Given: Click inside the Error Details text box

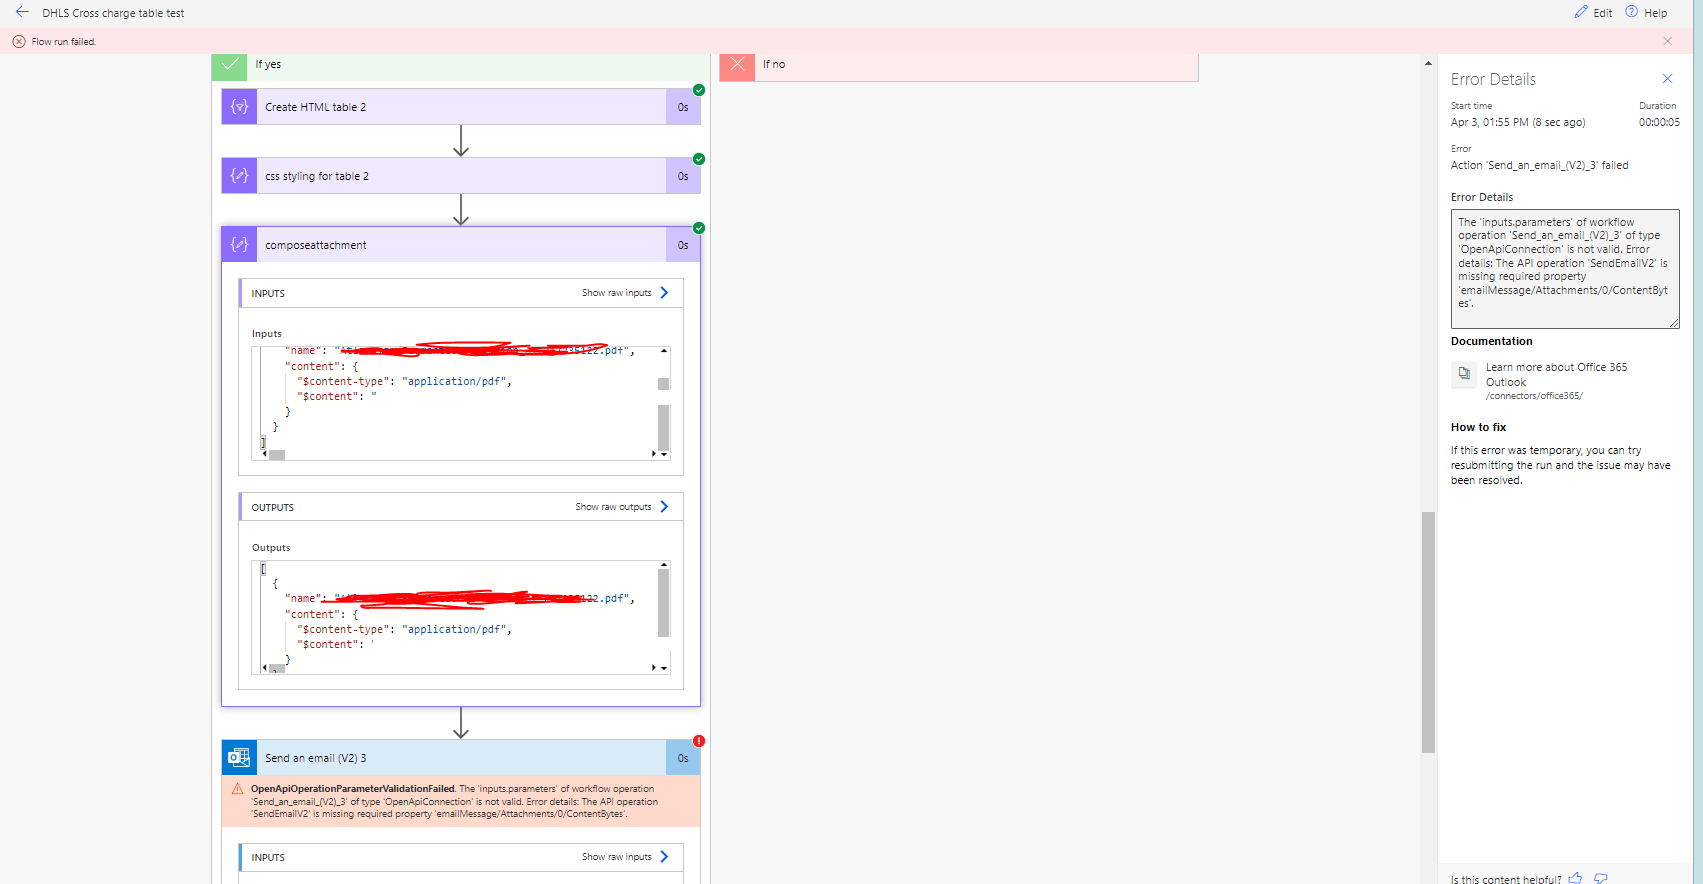Looking at the screenshot, I should click(x=1565, y=269).
